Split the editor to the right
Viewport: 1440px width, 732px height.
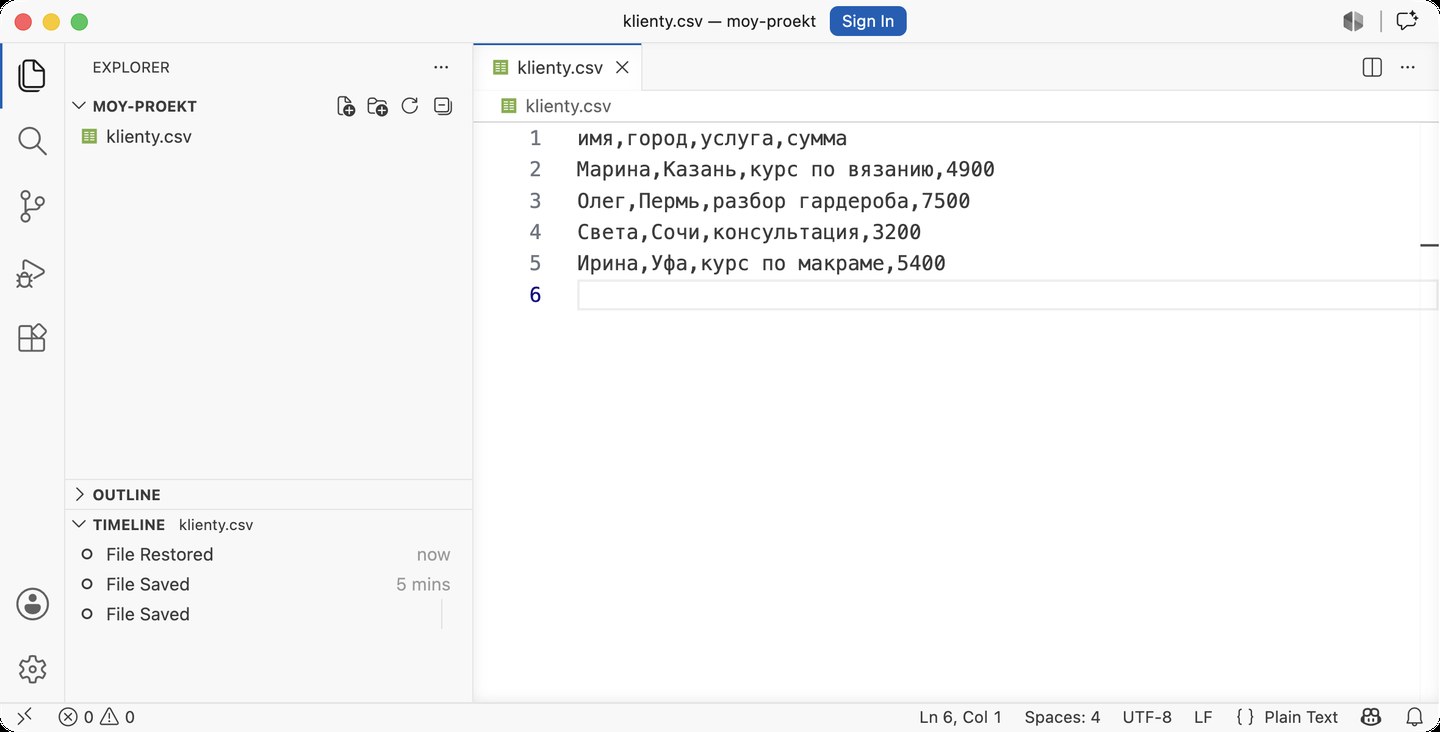click(1372, 67)
